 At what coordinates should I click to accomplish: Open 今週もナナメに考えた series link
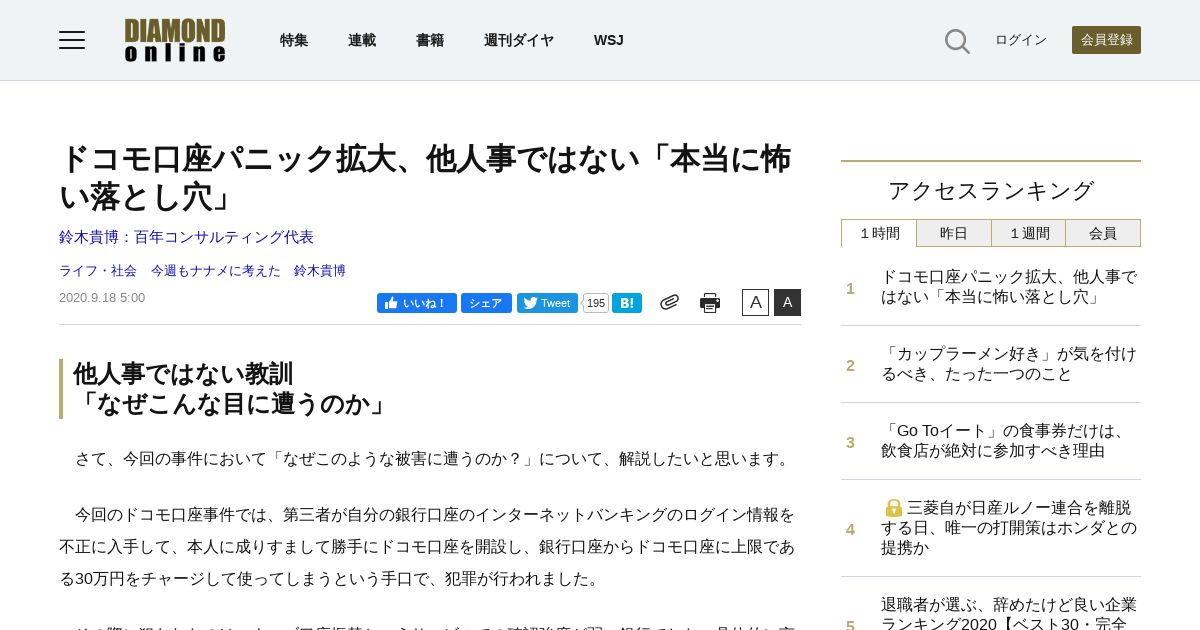coord(216,271)
